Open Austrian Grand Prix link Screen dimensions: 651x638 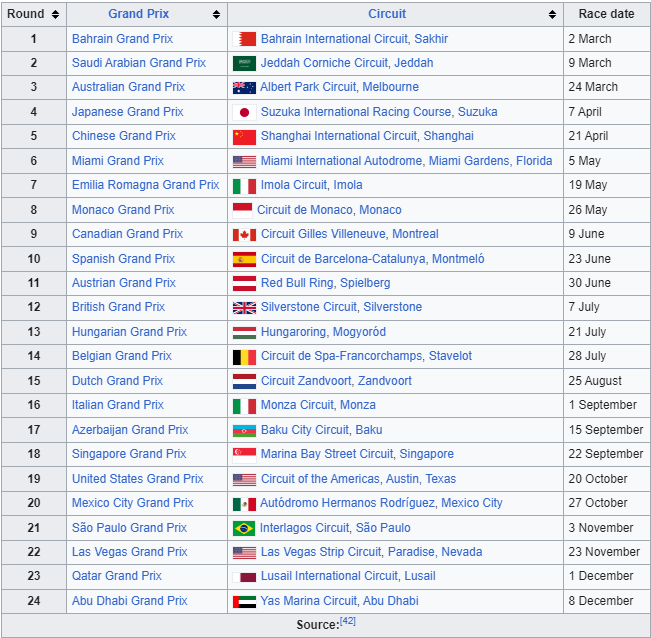124,283
